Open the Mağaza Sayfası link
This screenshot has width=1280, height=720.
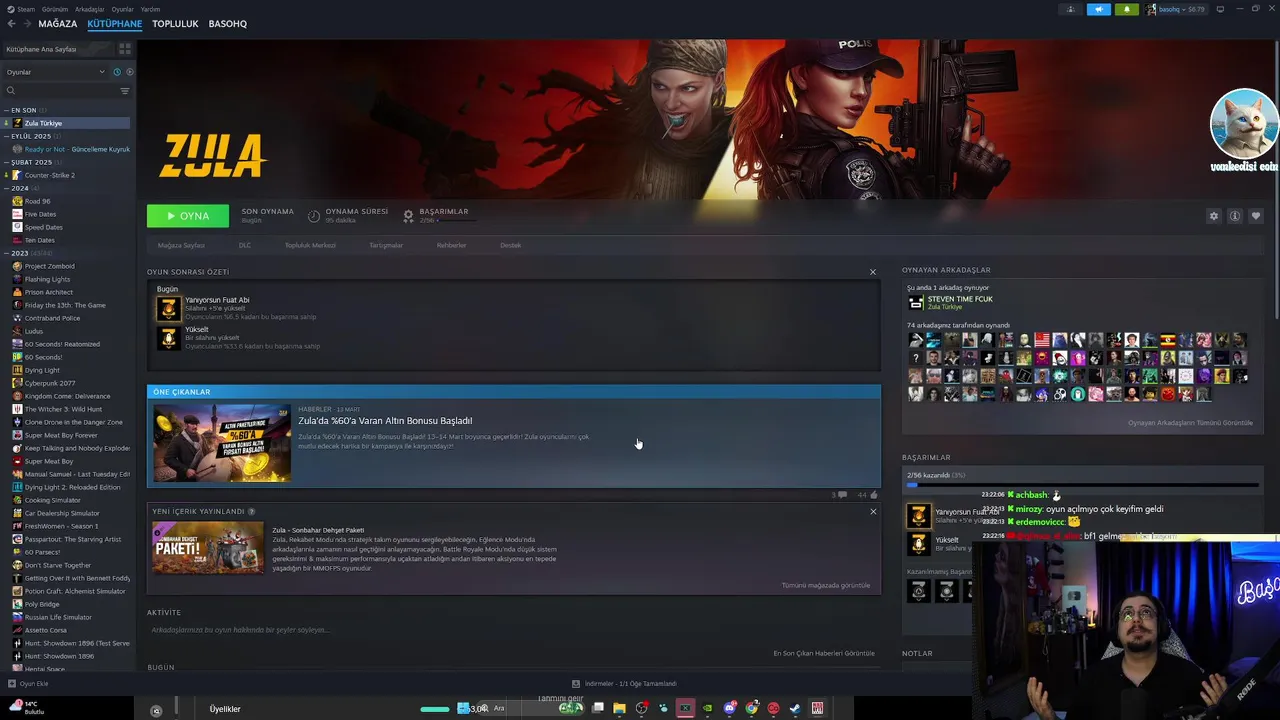181,245
